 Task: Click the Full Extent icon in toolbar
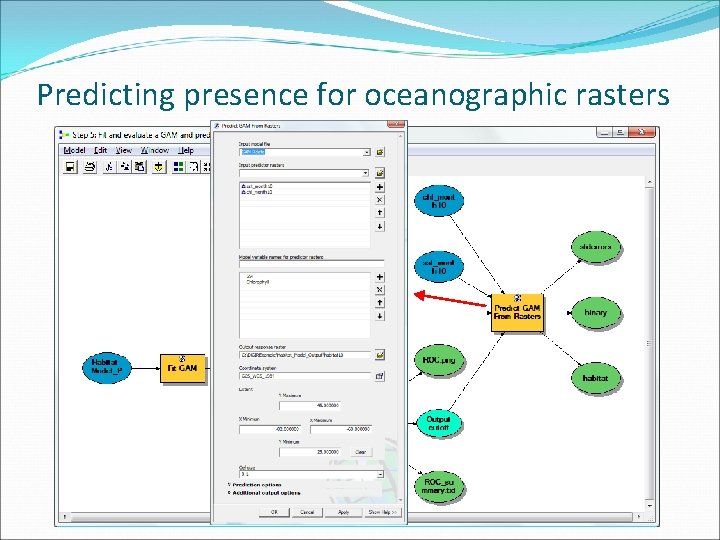click(x=194, y=167)
